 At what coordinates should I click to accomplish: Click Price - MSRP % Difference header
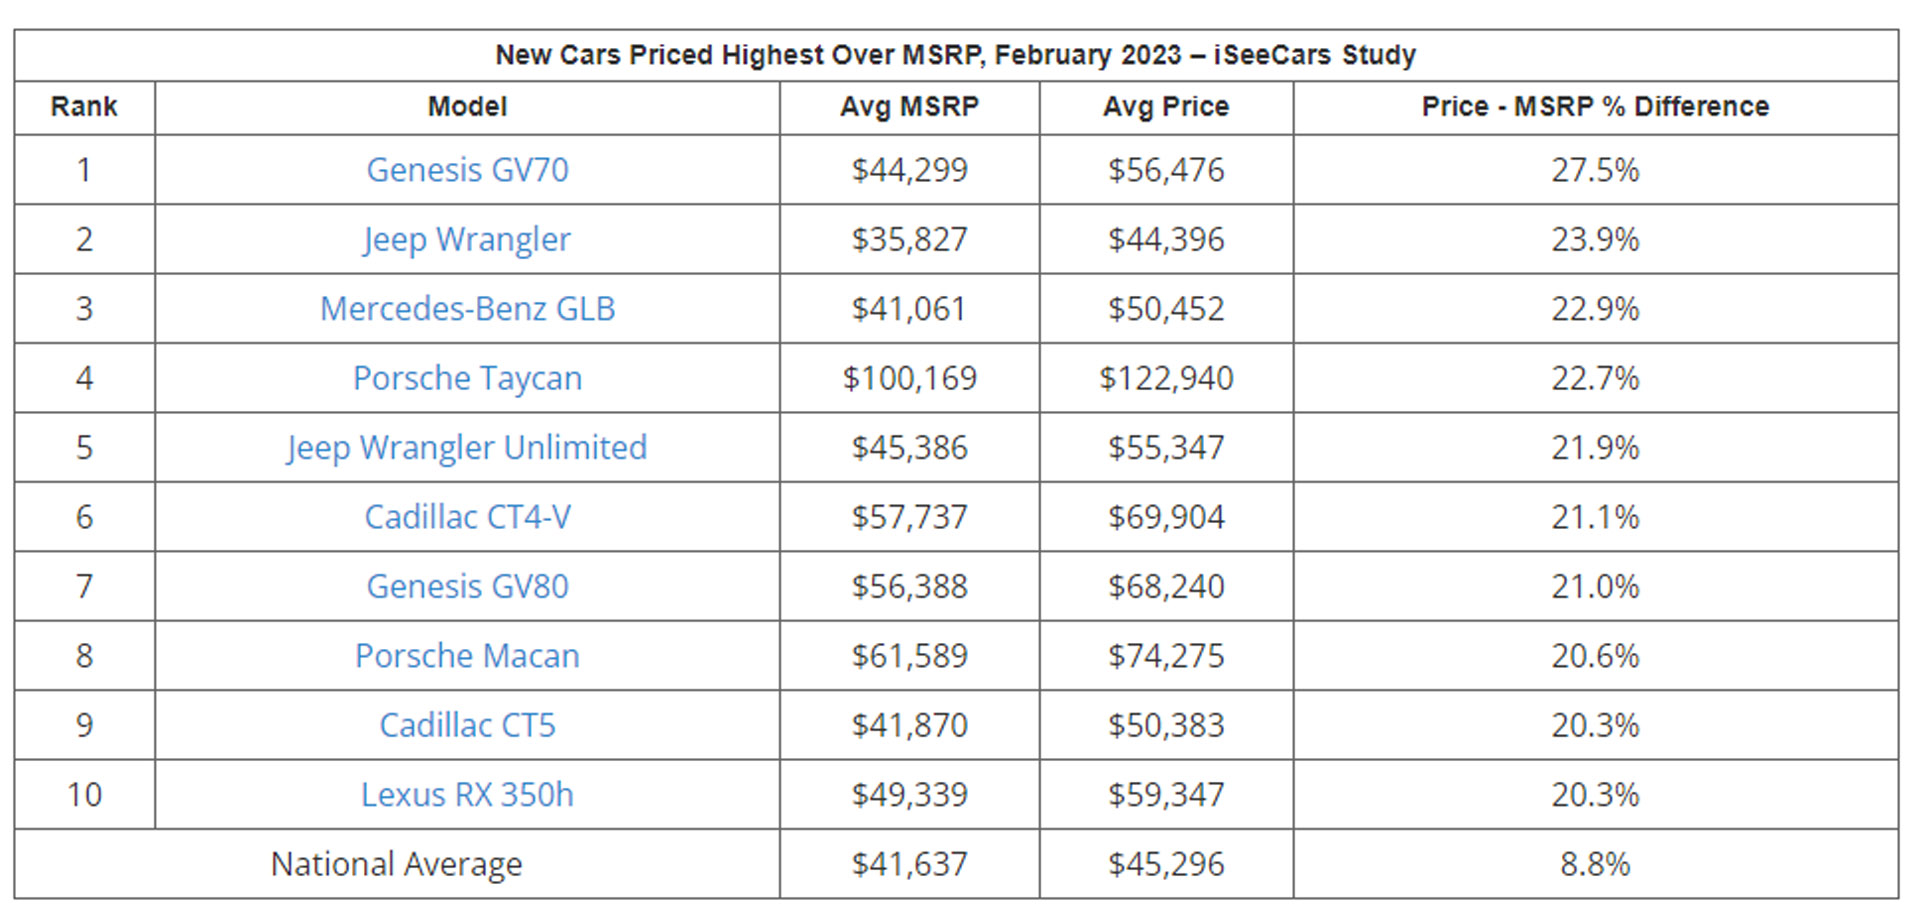coord(1595,107)
